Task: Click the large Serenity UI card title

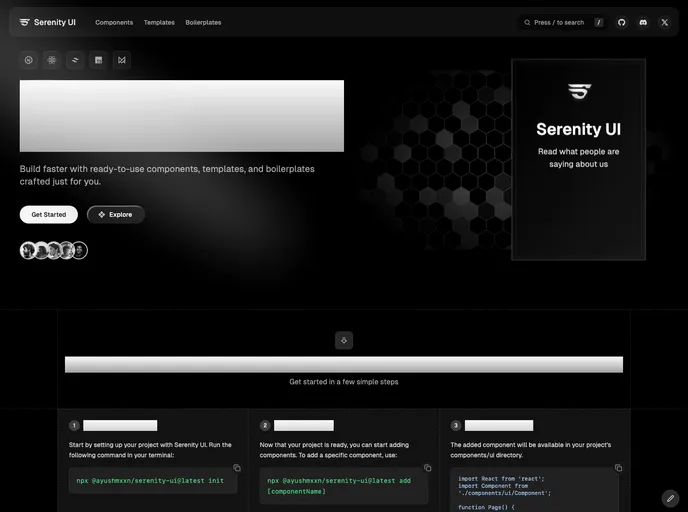Action: 578,129
